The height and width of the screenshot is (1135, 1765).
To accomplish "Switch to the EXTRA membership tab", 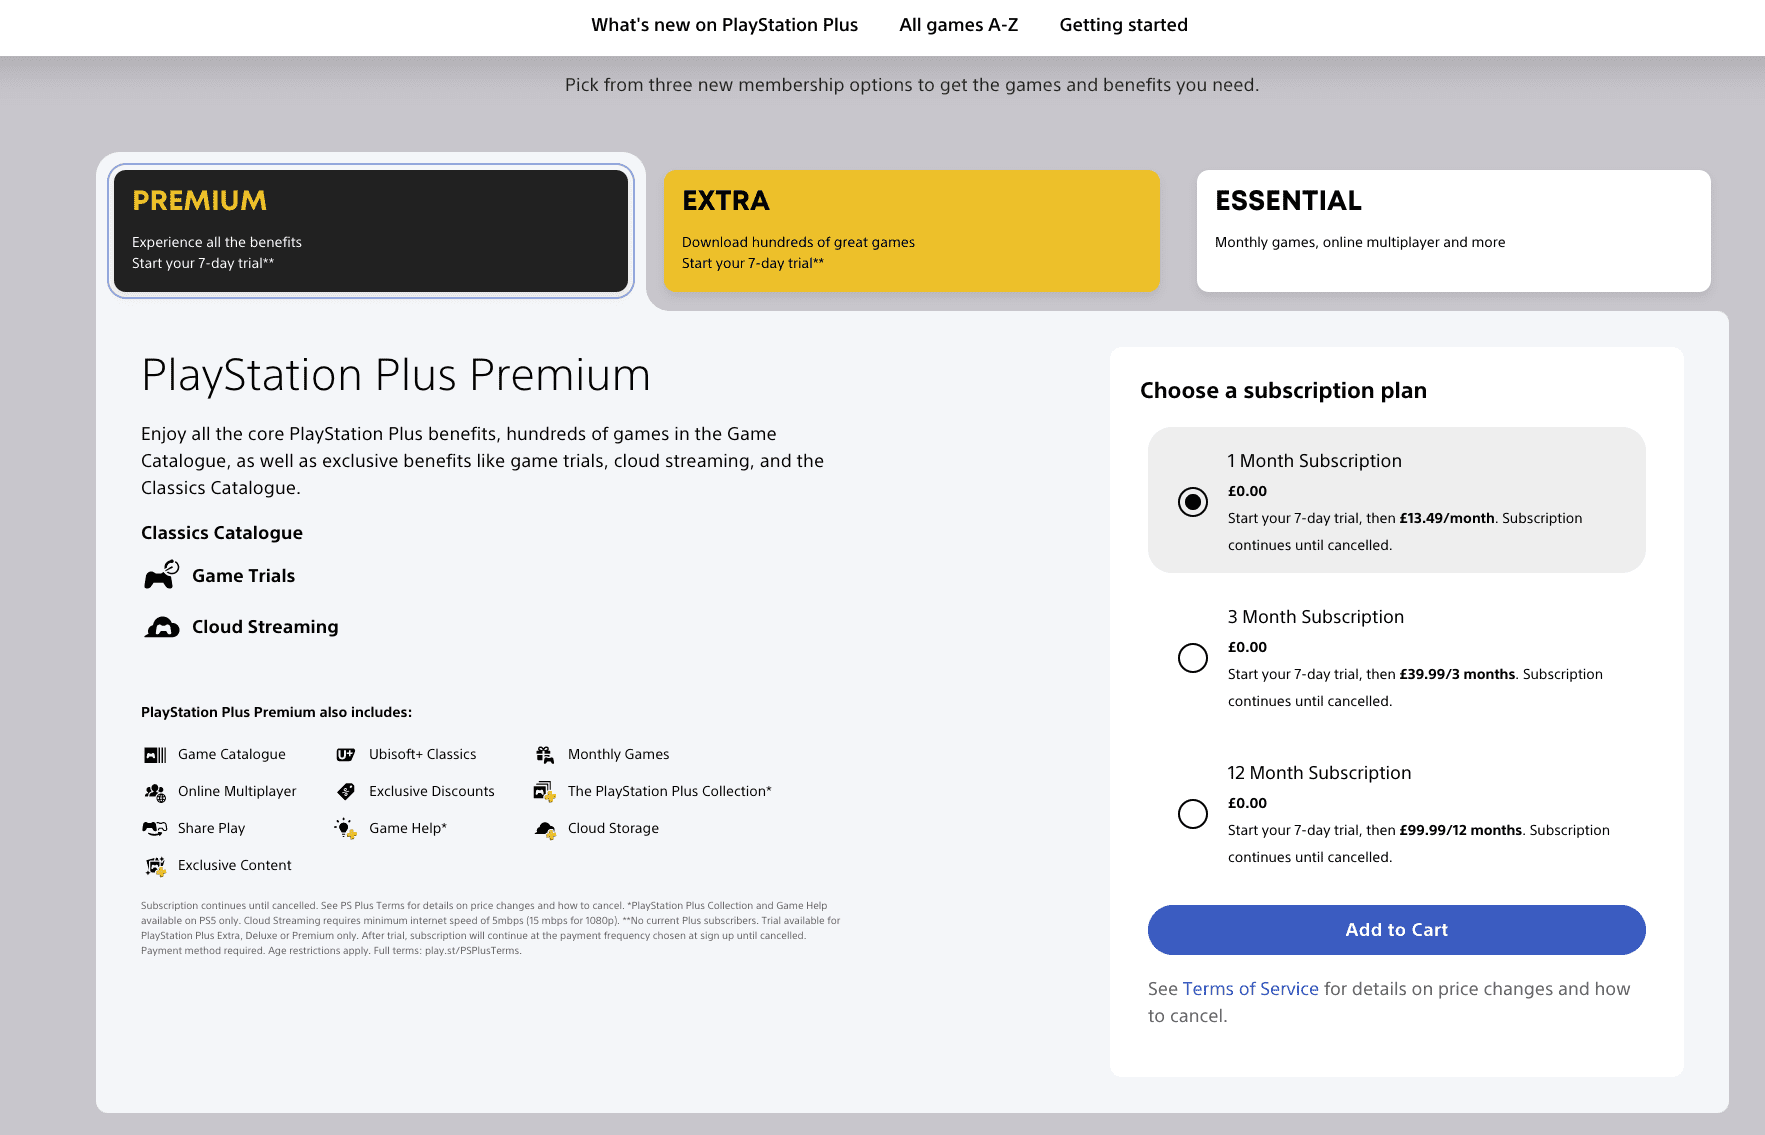I will tap(911, 230).
